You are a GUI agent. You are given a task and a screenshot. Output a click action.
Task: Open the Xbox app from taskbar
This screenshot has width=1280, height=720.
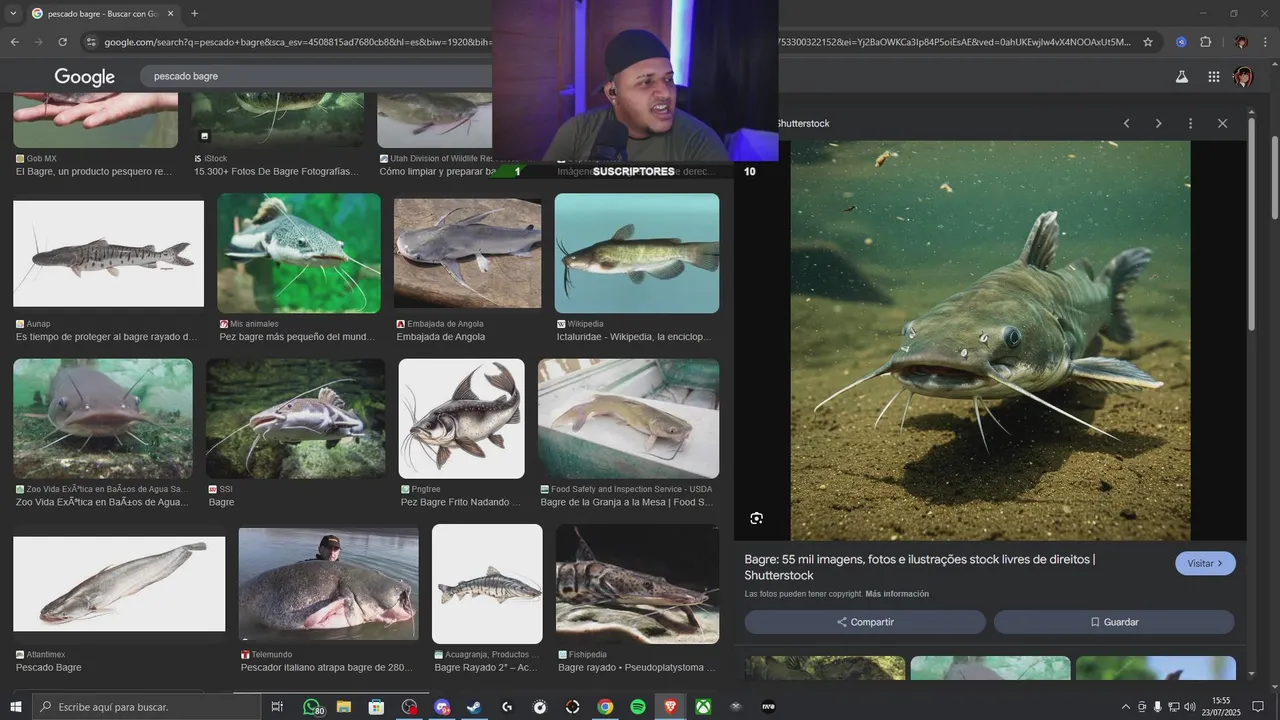[703, 707]
